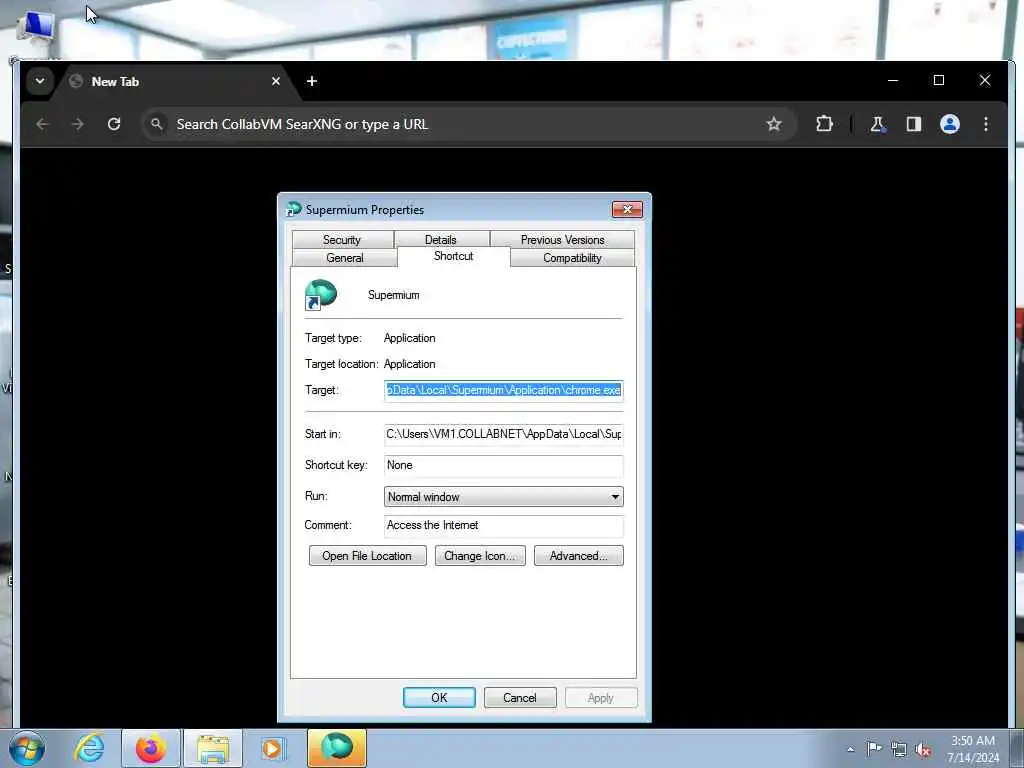Open the profile avatar icon

pyautogui.click(x=950, y=124)
